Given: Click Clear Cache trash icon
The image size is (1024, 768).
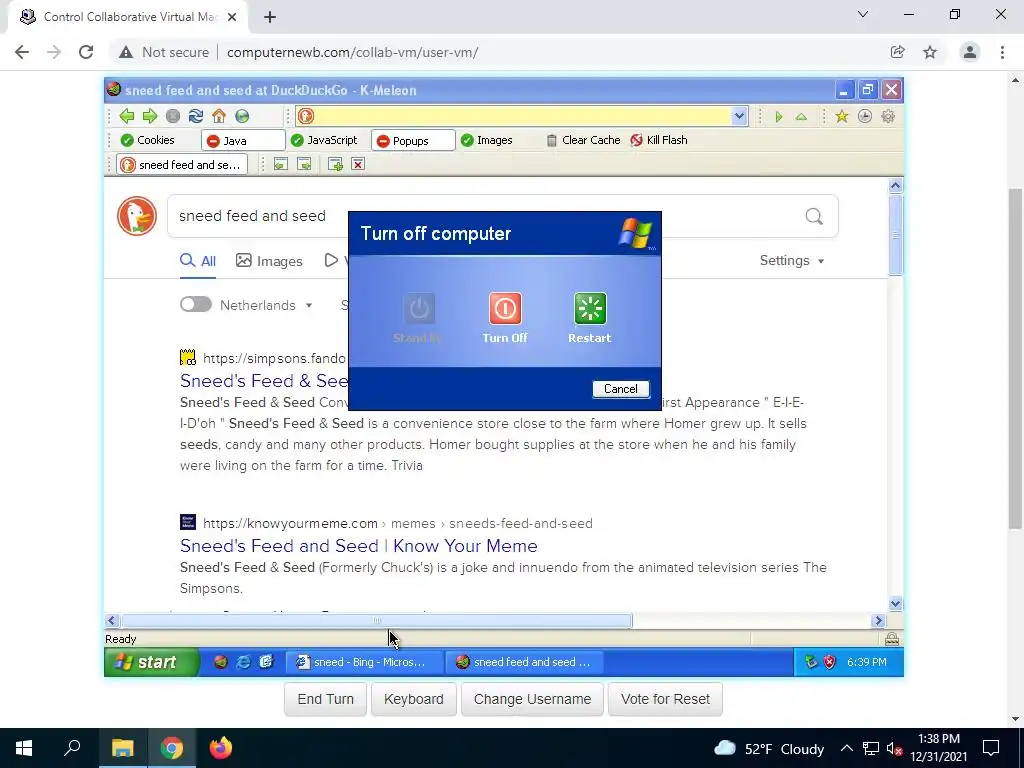Looking at the screenshot, I should [x=551, y=140].
